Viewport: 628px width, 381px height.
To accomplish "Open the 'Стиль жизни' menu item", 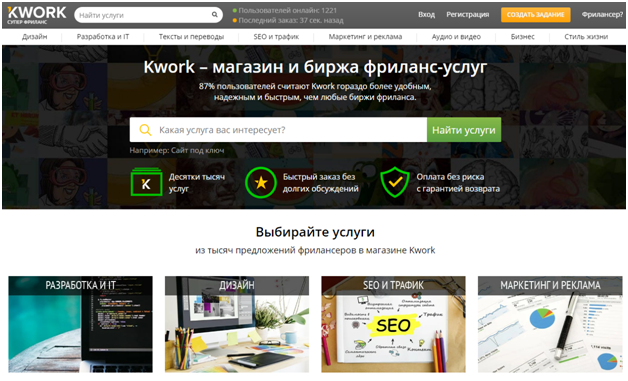I will tap(586, 37).
